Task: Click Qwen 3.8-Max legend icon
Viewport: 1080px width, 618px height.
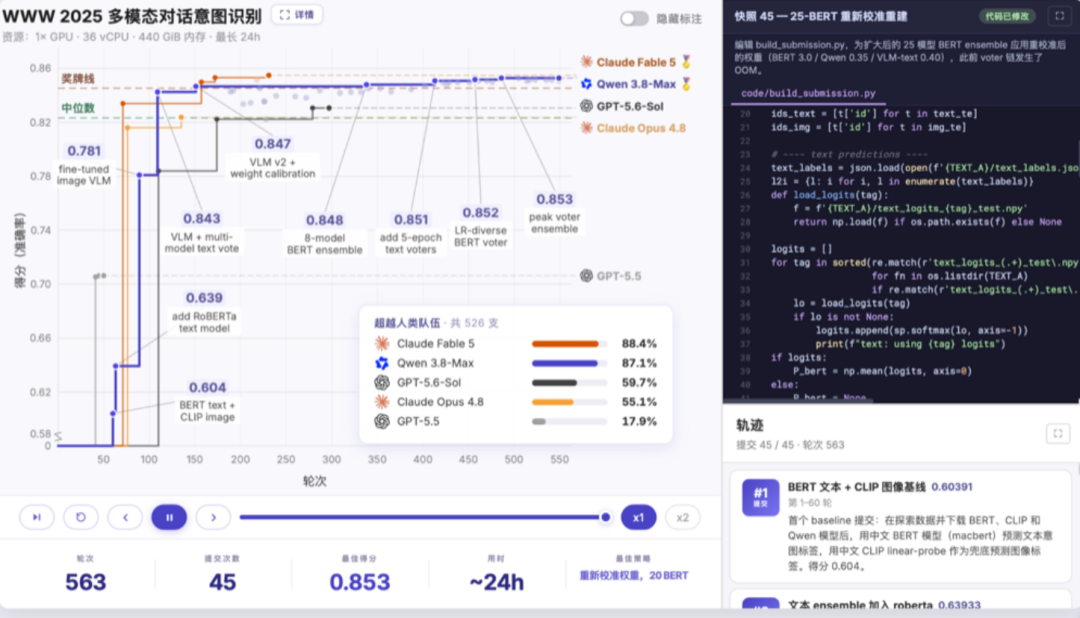Action: 586,83
